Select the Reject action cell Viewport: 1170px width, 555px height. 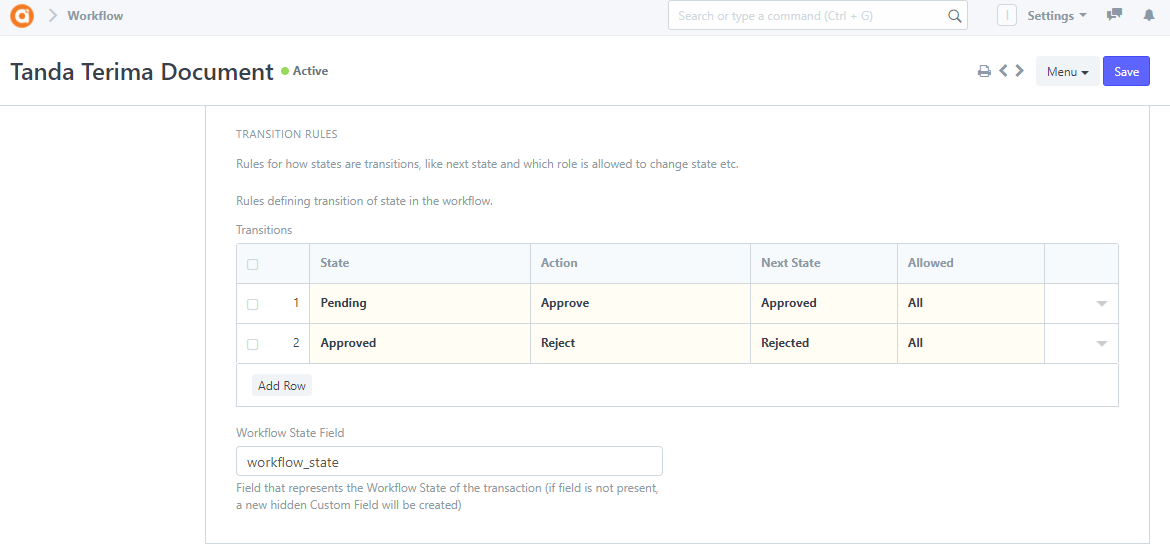click(x=640, y=344)
